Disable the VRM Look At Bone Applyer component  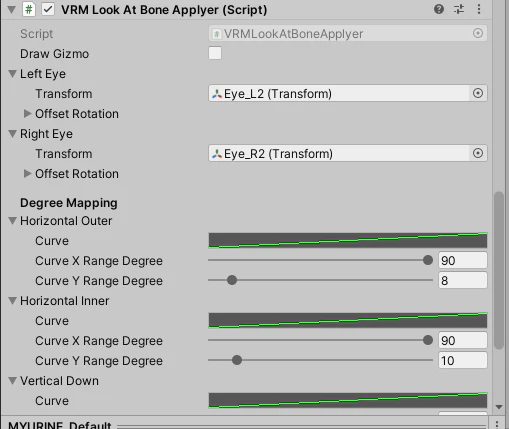(48, 9)
